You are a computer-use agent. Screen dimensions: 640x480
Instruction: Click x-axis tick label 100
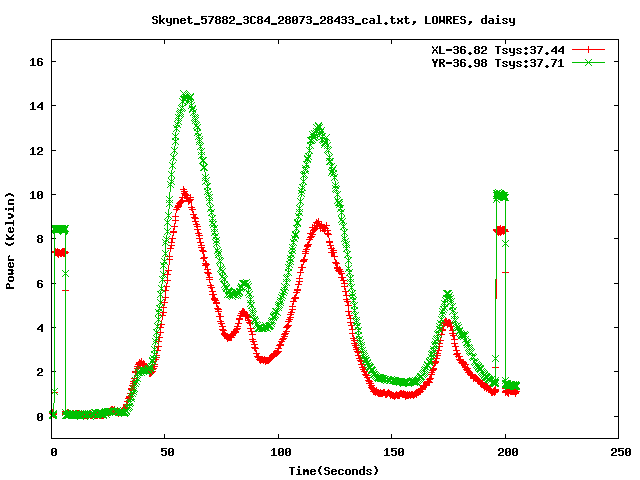click(x=281, y=452)
